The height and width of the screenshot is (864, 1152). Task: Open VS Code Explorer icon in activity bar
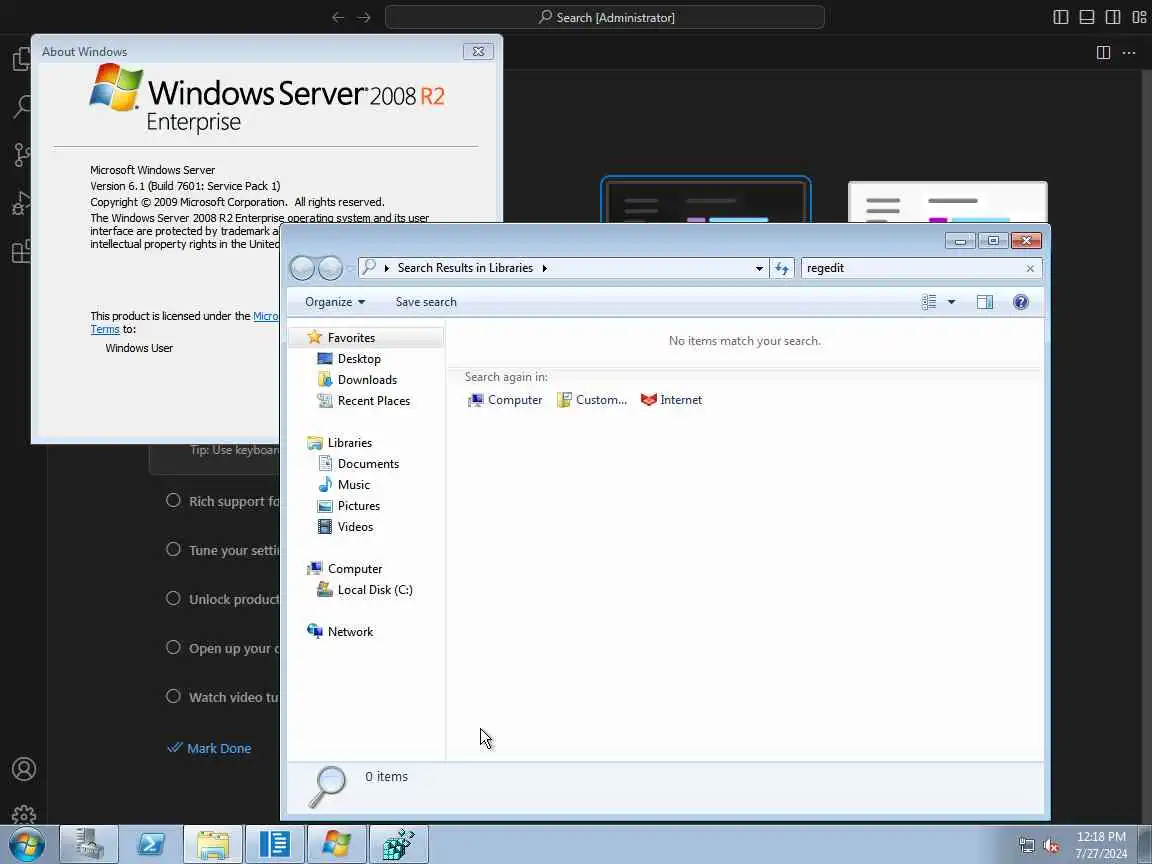(x=21, y=59)
